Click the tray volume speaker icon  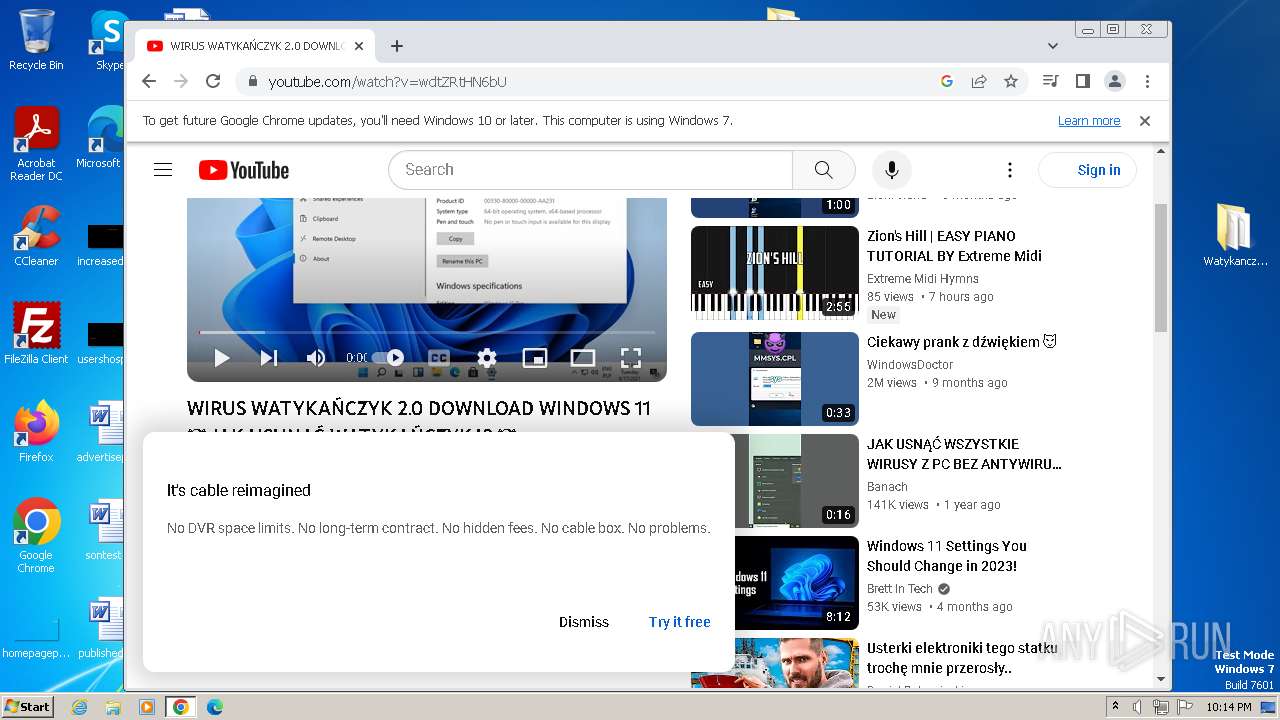click(x=1137, y=707)
